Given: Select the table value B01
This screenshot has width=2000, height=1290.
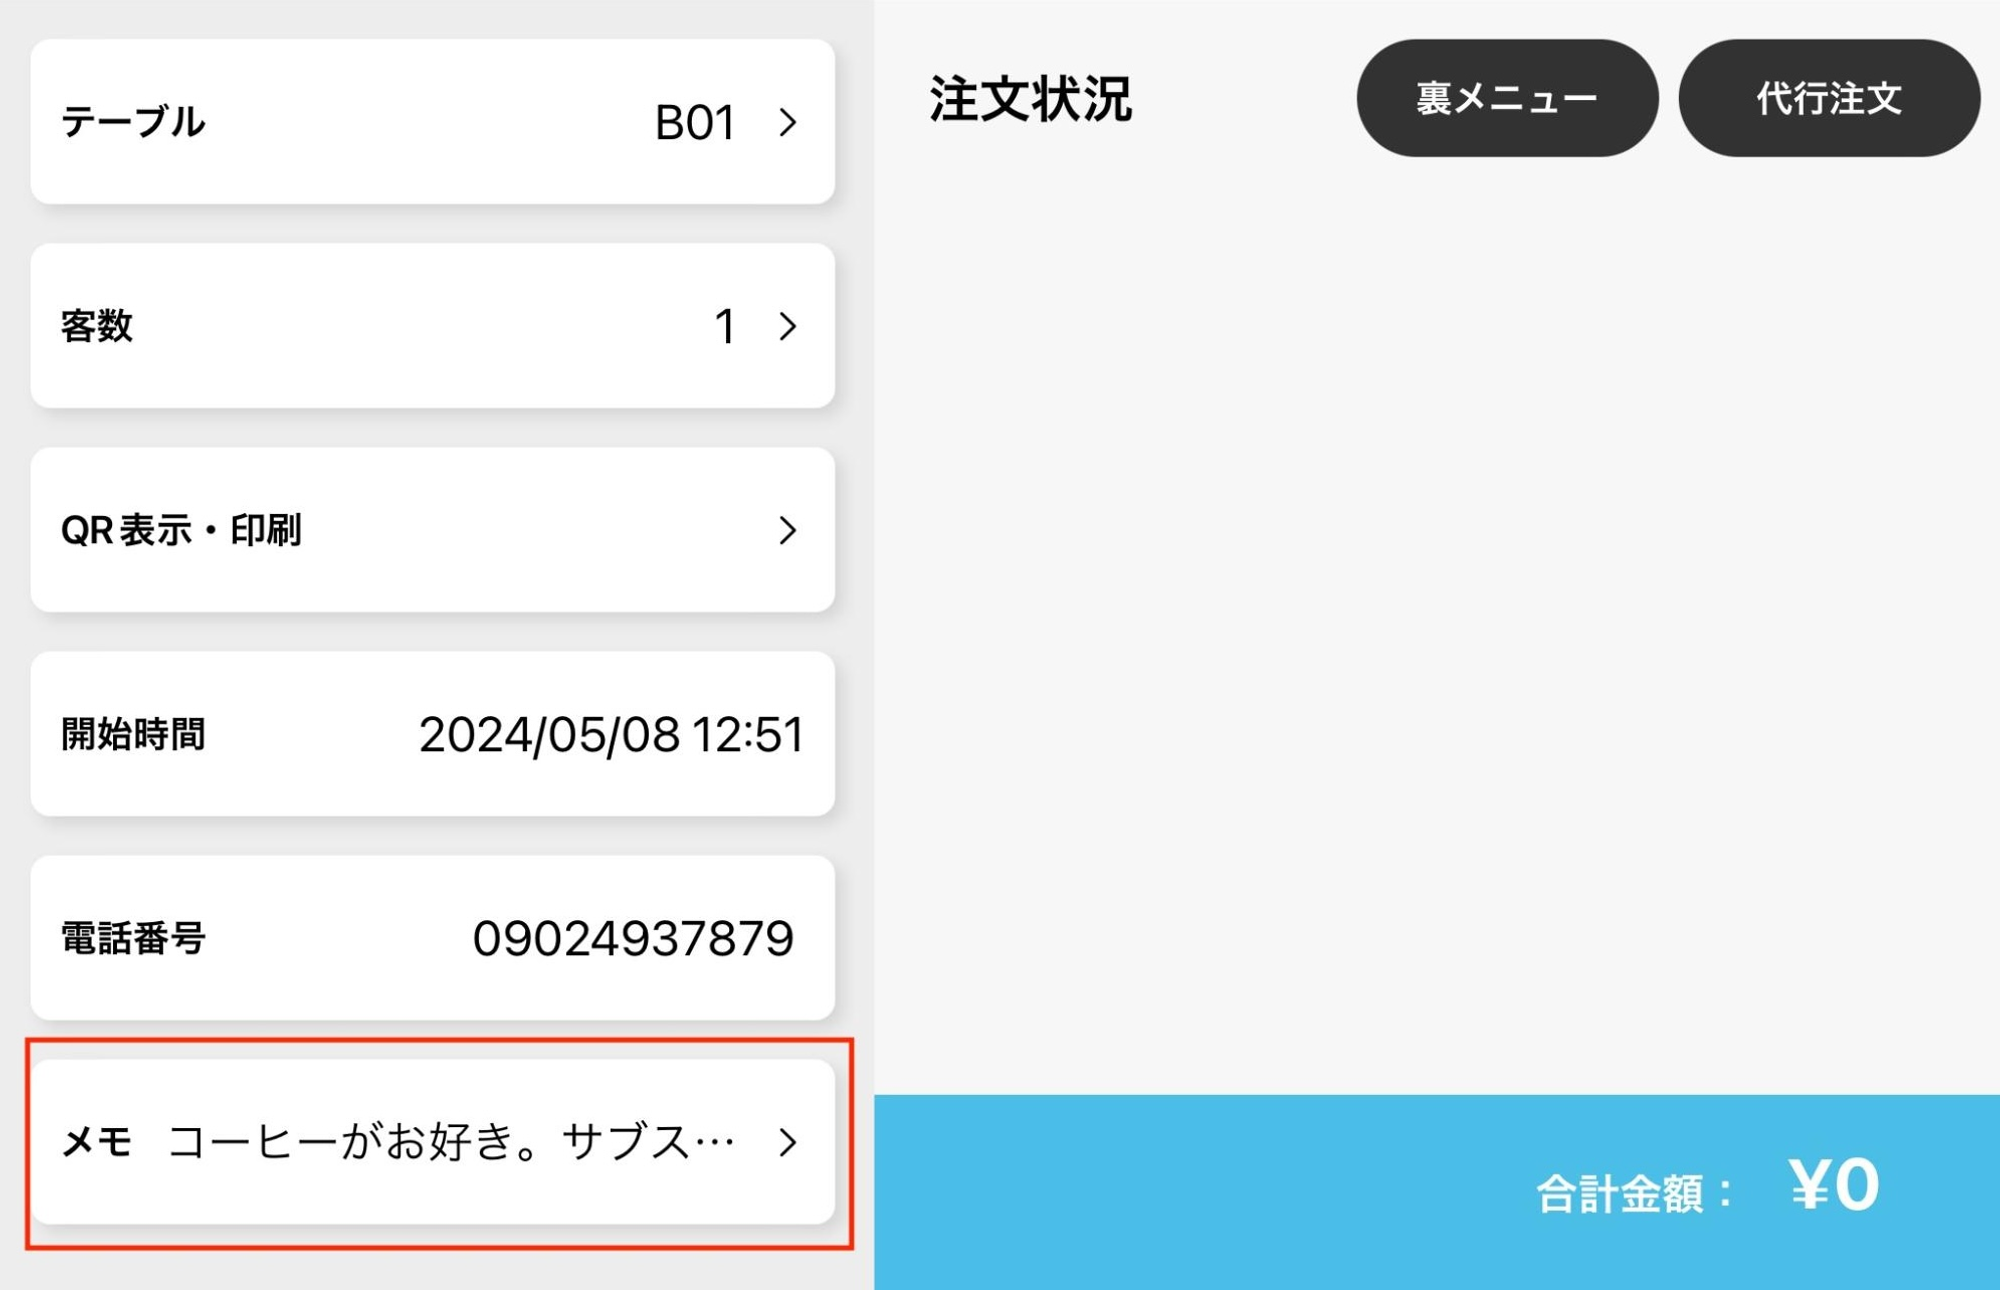Looking at the screenshot, I should [x=696, y=123].
